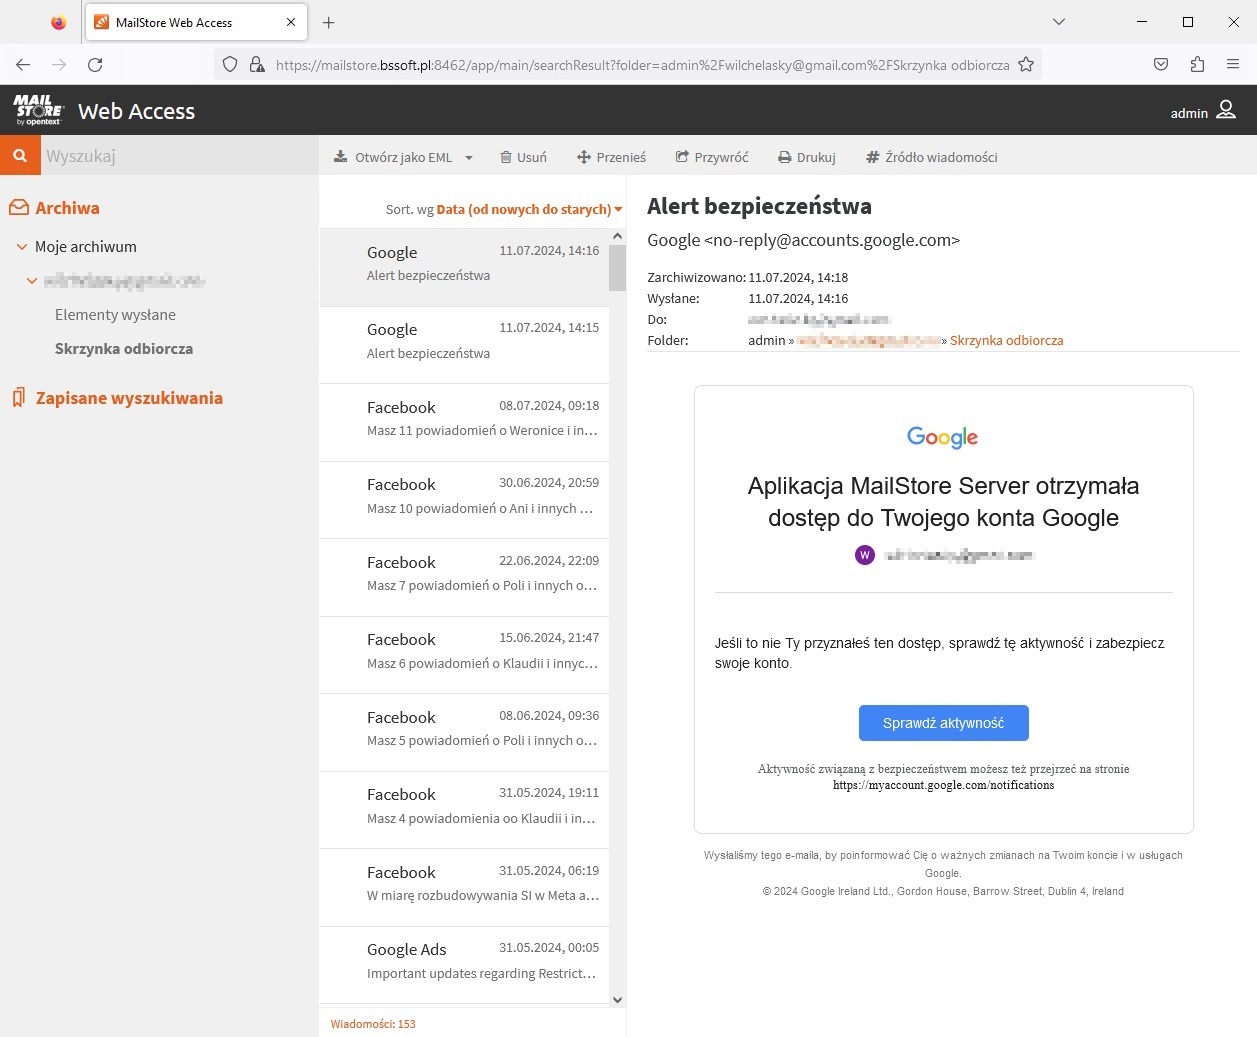
Task: Click the browser address bar URL
Action: coord(642,64)
